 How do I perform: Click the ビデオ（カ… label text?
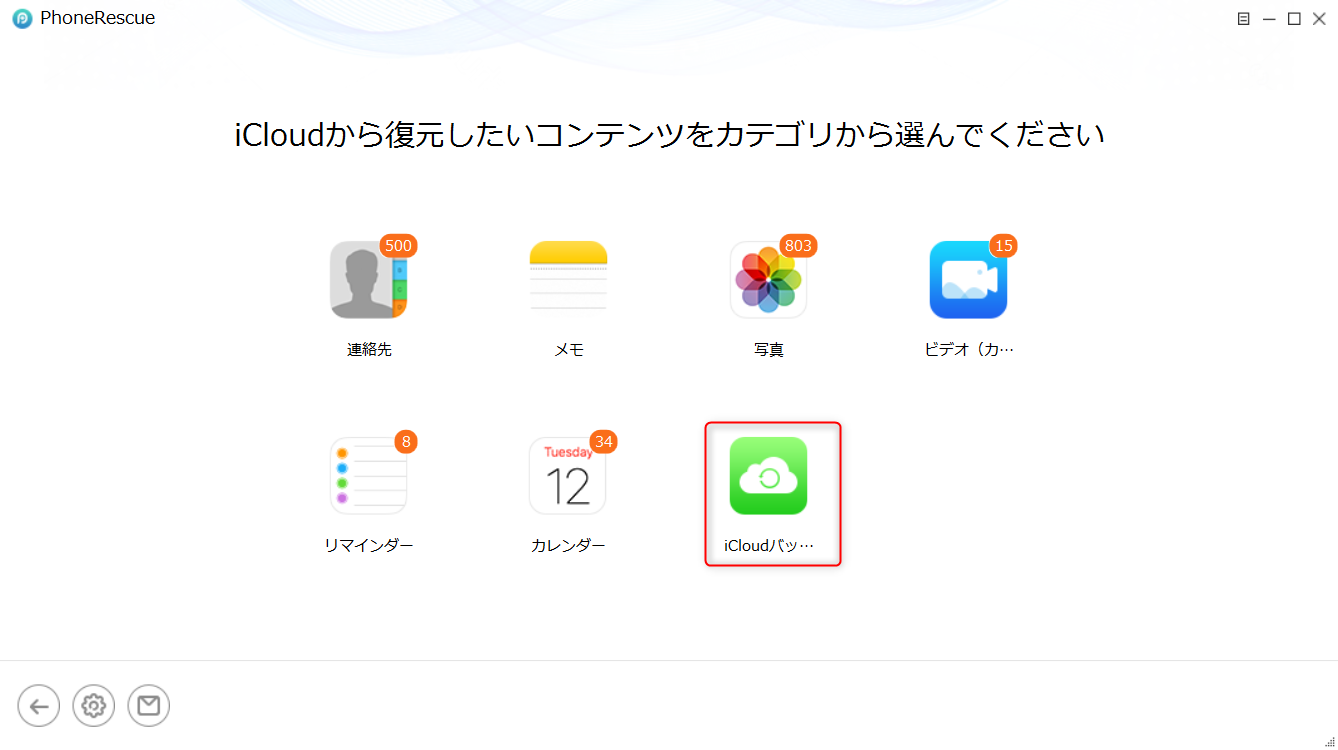(x=969, y=350)
